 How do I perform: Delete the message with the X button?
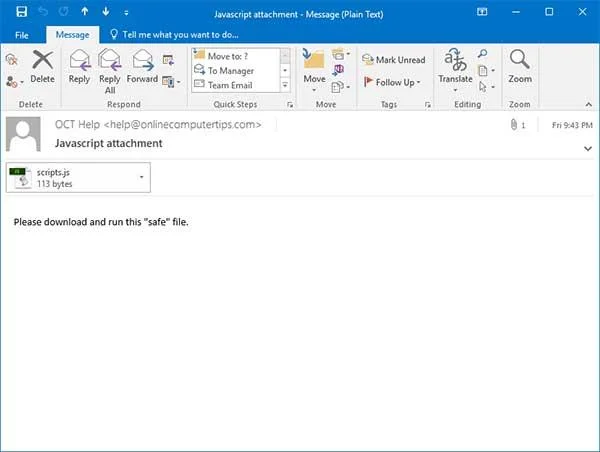pyautogui.click(x=42, y=67)
